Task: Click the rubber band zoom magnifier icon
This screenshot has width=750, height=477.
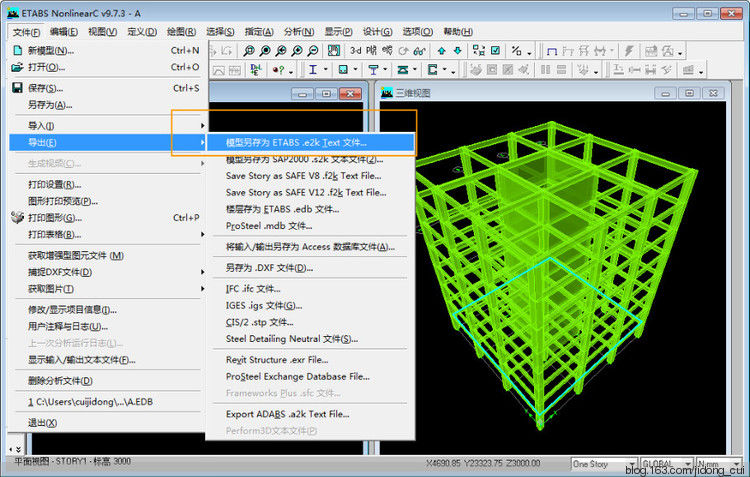Action: (249, 51)
